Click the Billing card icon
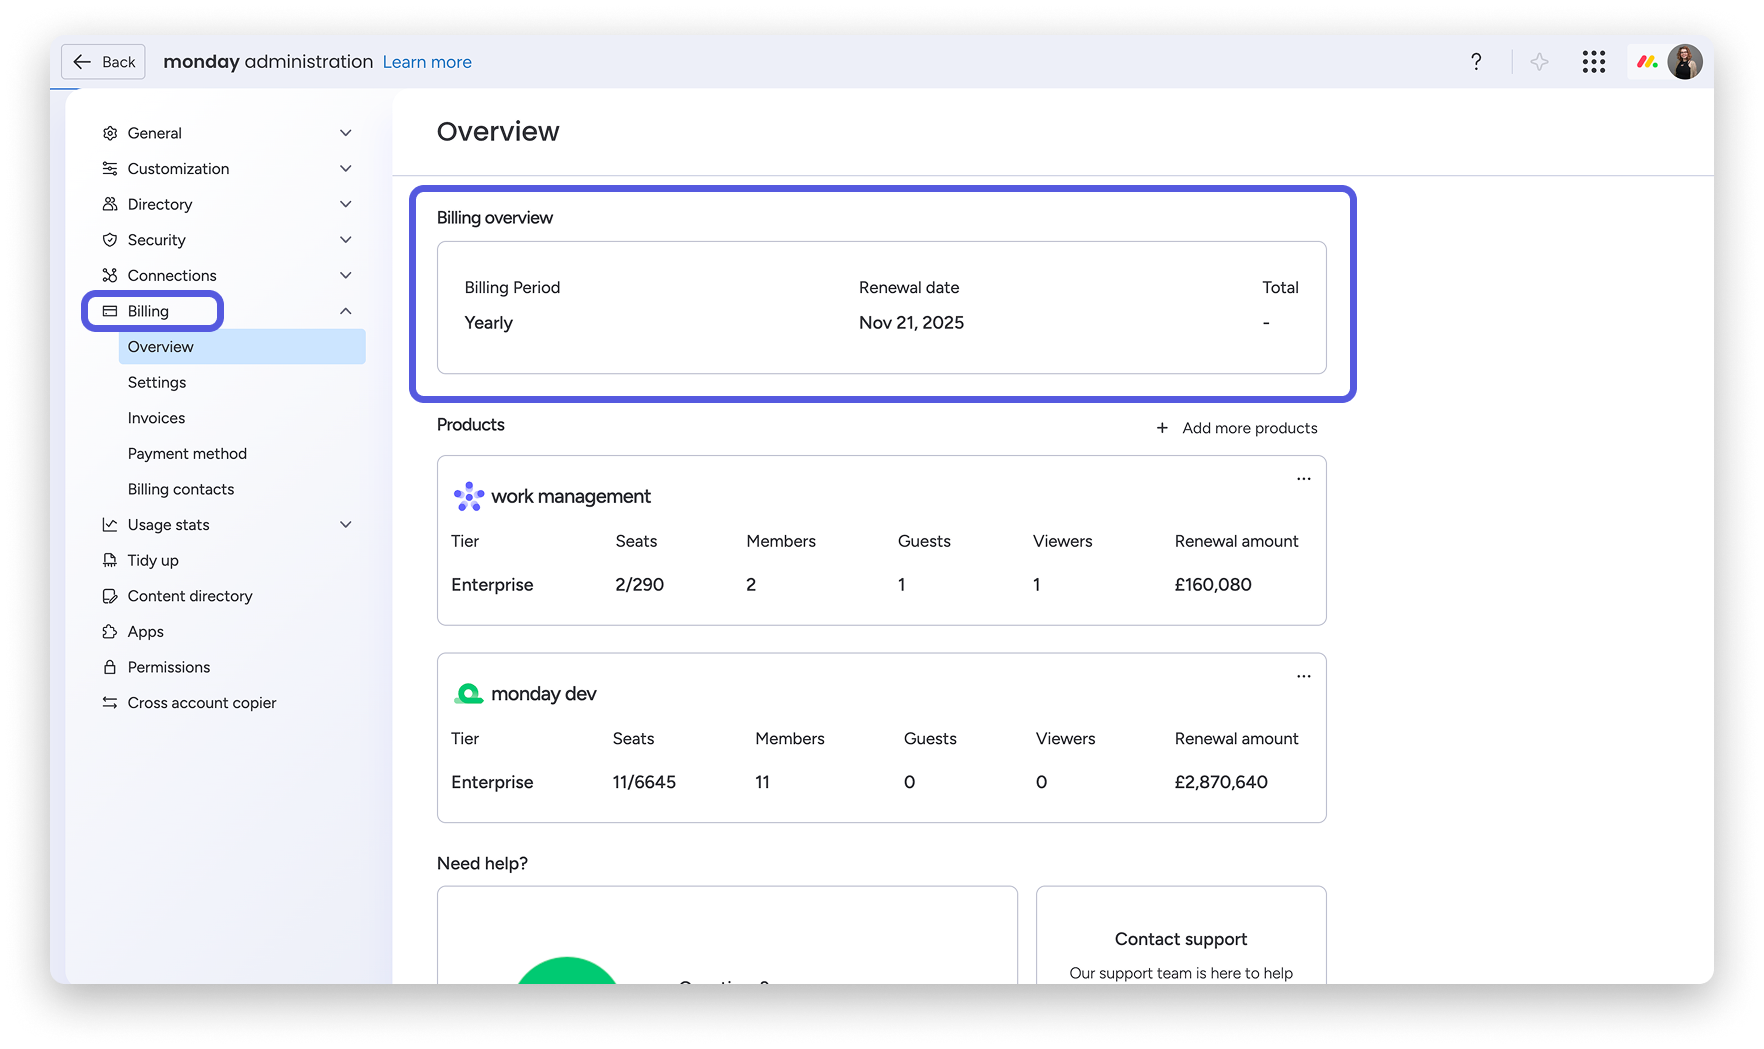 pos(110,311)
